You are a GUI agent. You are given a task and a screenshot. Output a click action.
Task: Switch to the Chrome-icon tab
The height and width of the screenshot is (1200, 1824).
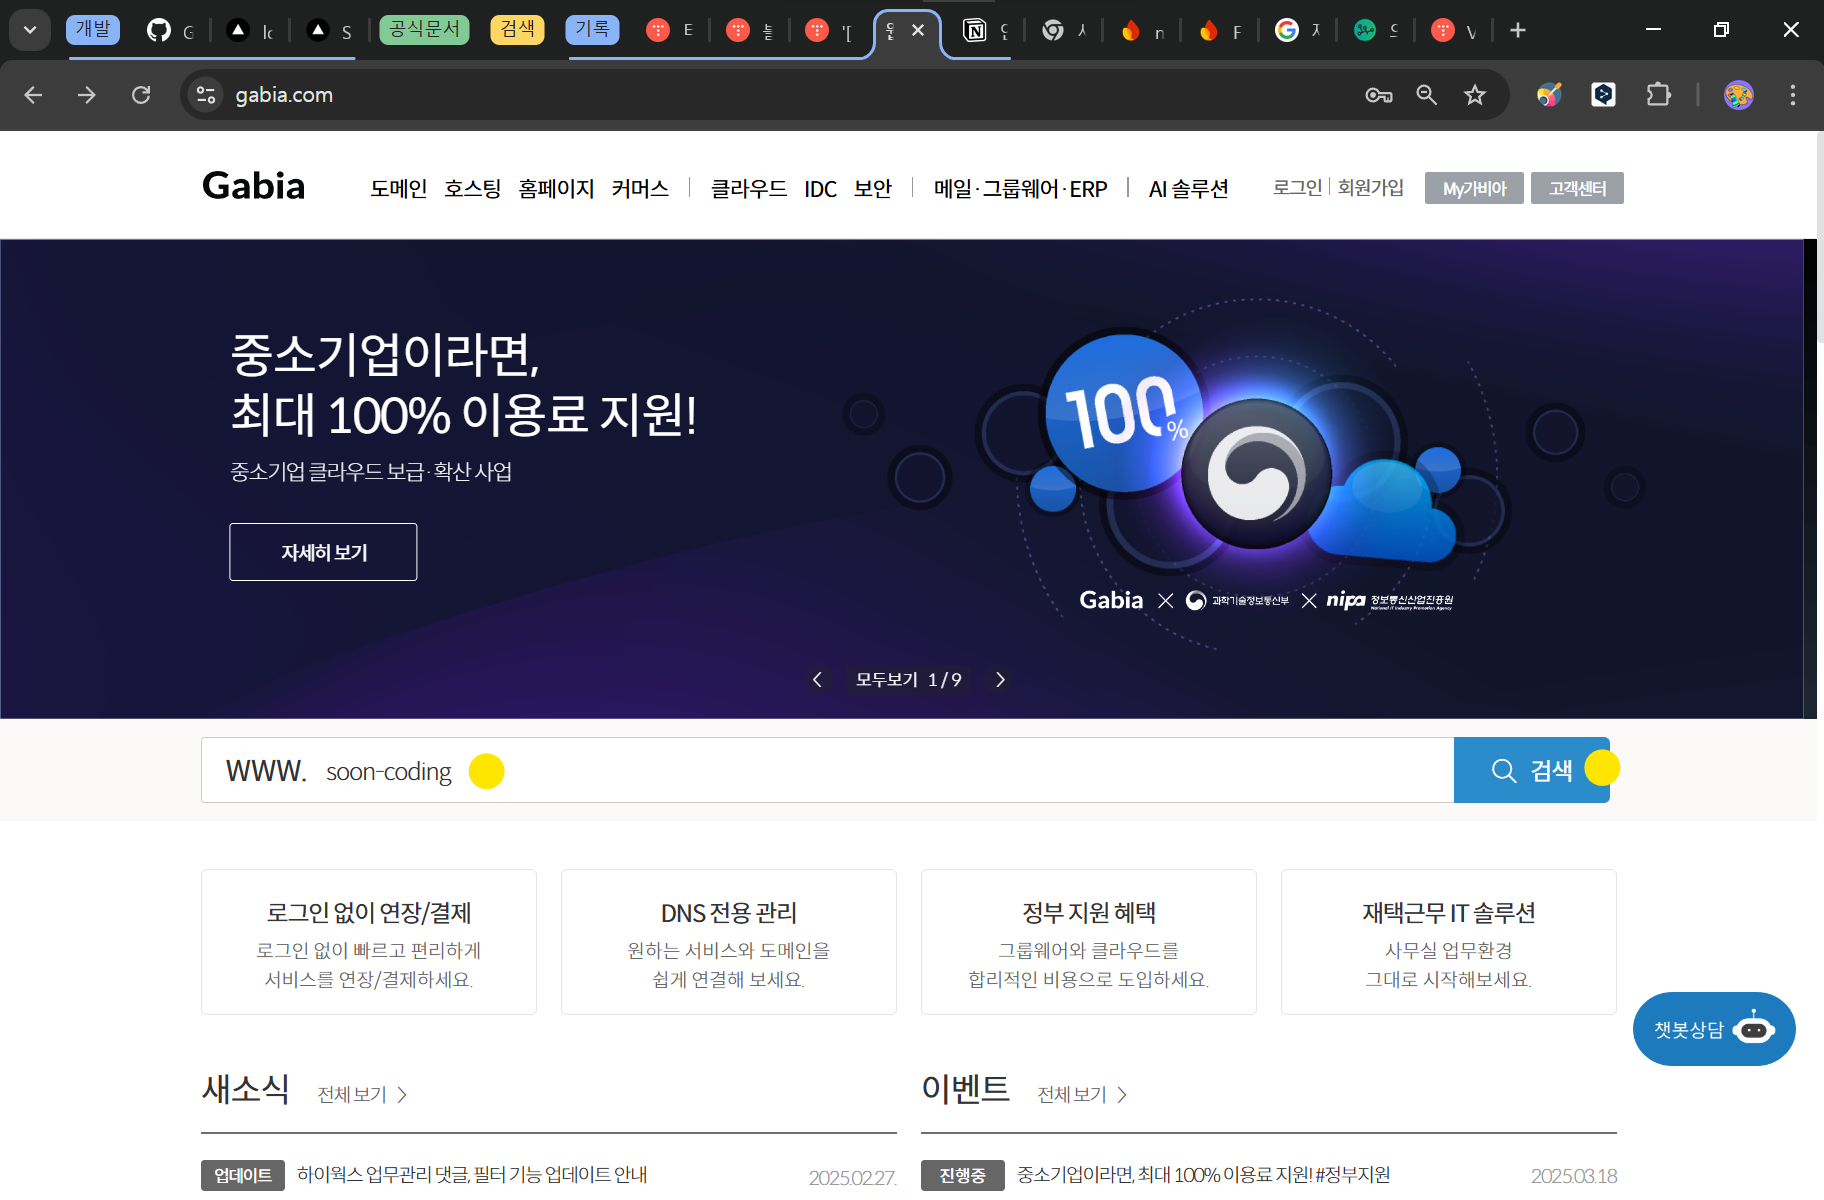tap(1064, 30)
